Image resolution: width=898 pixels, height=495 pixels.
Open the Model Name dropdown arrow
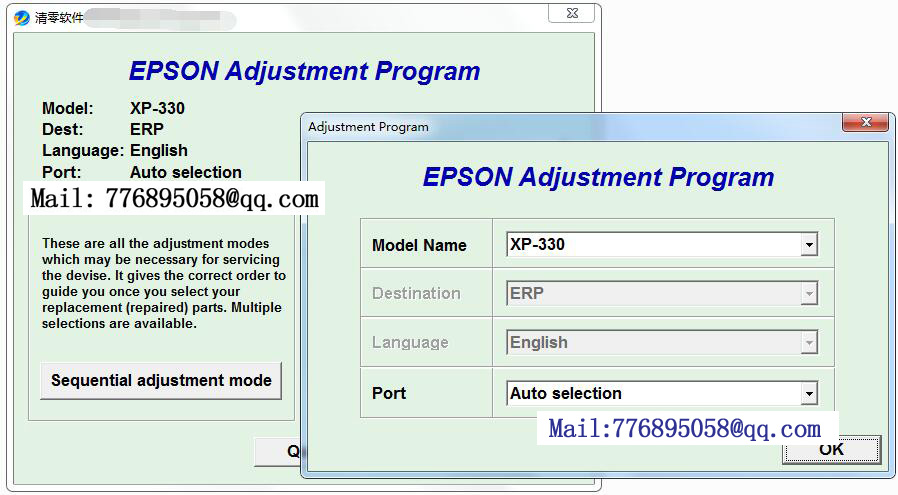pyautogui.click(x=809, y=245)
